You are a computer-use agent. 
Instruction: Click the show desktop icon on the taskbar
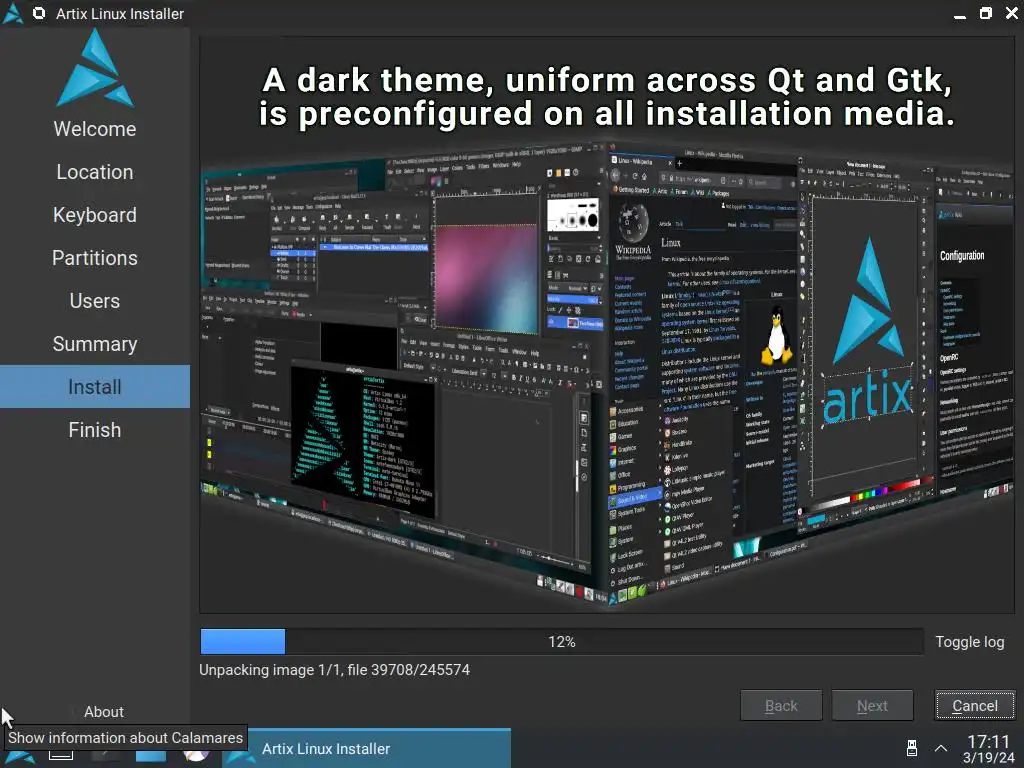coord(61,756)
